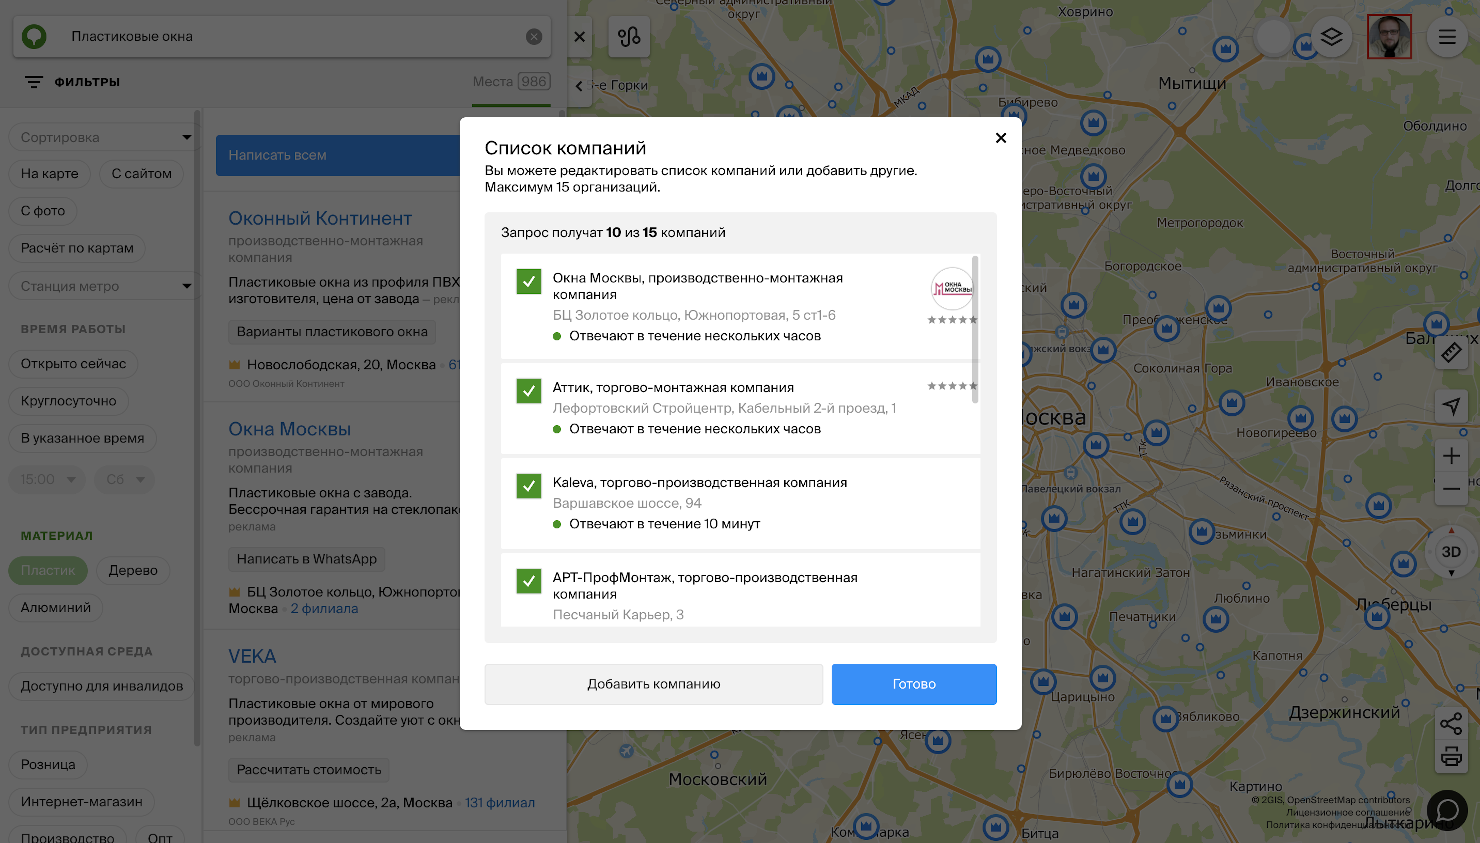Open the hamburger main menu
Viewport: 1480px width, 843px height.
point(1447,37)
